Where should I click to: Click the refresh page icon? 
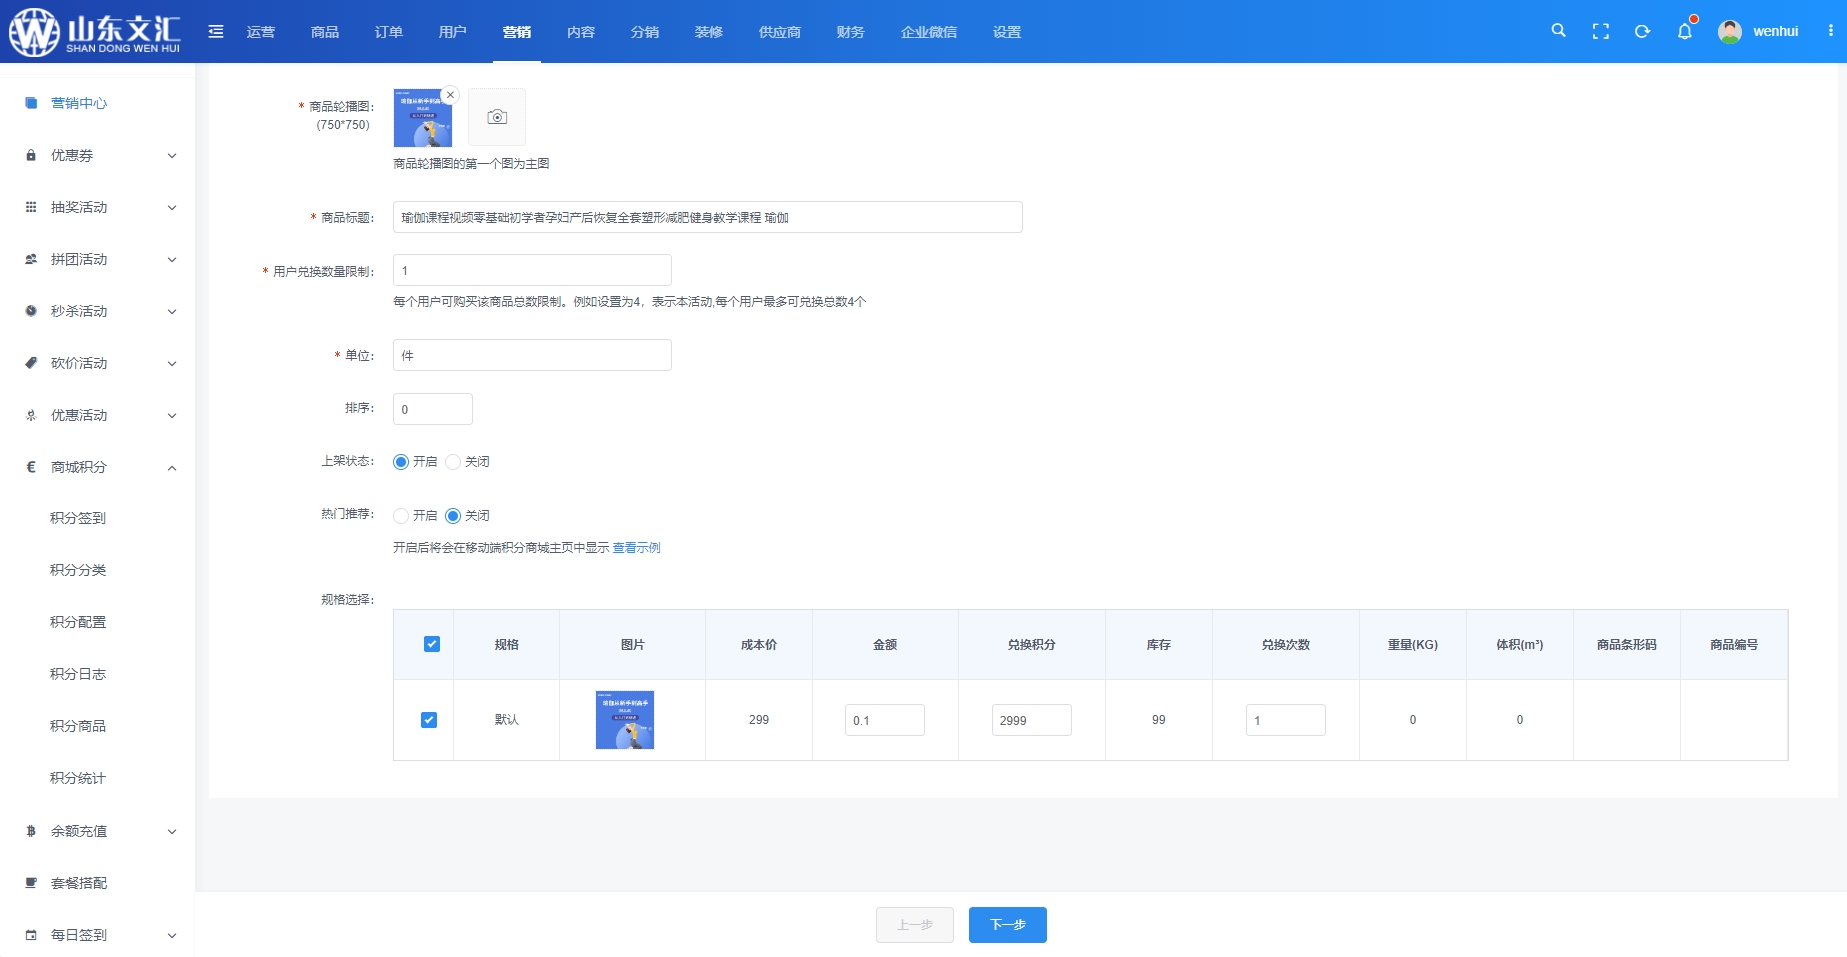pyautogui.click(x=1642, y=32)
